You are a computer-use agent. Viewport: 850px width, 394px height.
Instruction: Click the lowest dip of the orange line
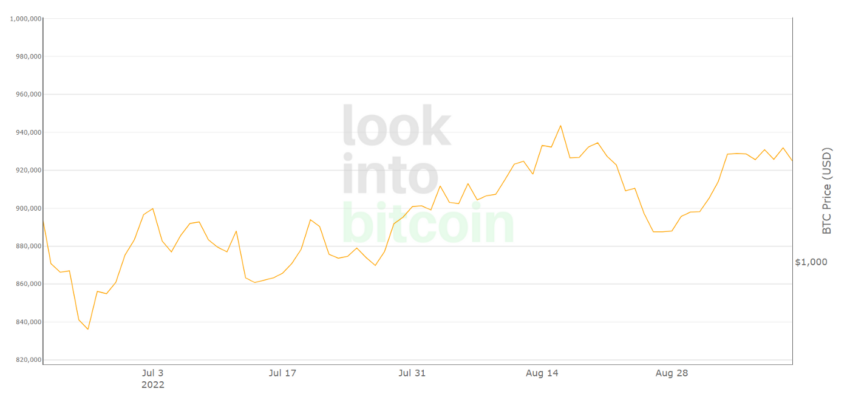pos(88,329)
